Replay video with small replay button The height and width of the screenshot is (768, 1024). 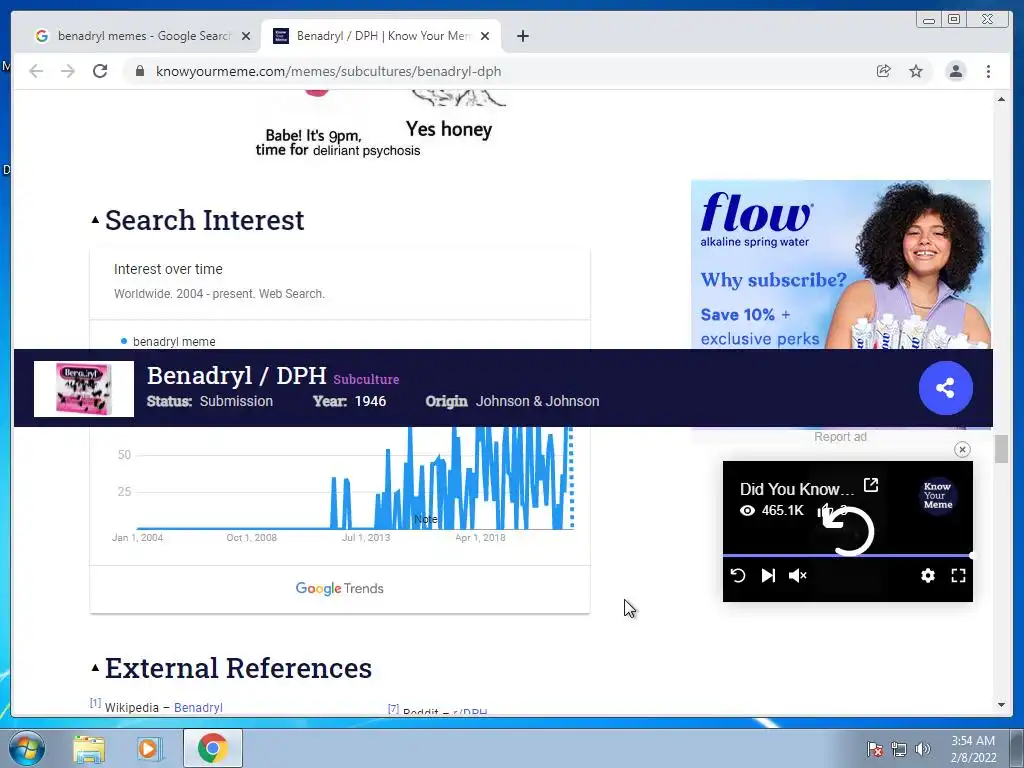(737, 575)
